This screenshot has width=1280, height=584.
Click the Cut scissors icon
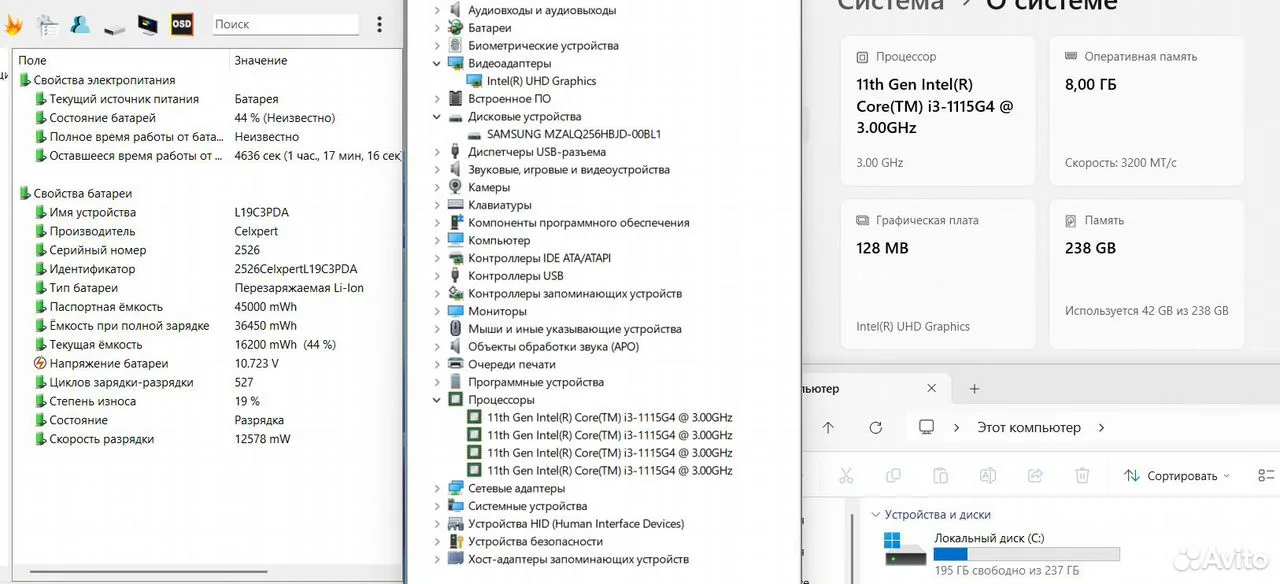(845, 476)
